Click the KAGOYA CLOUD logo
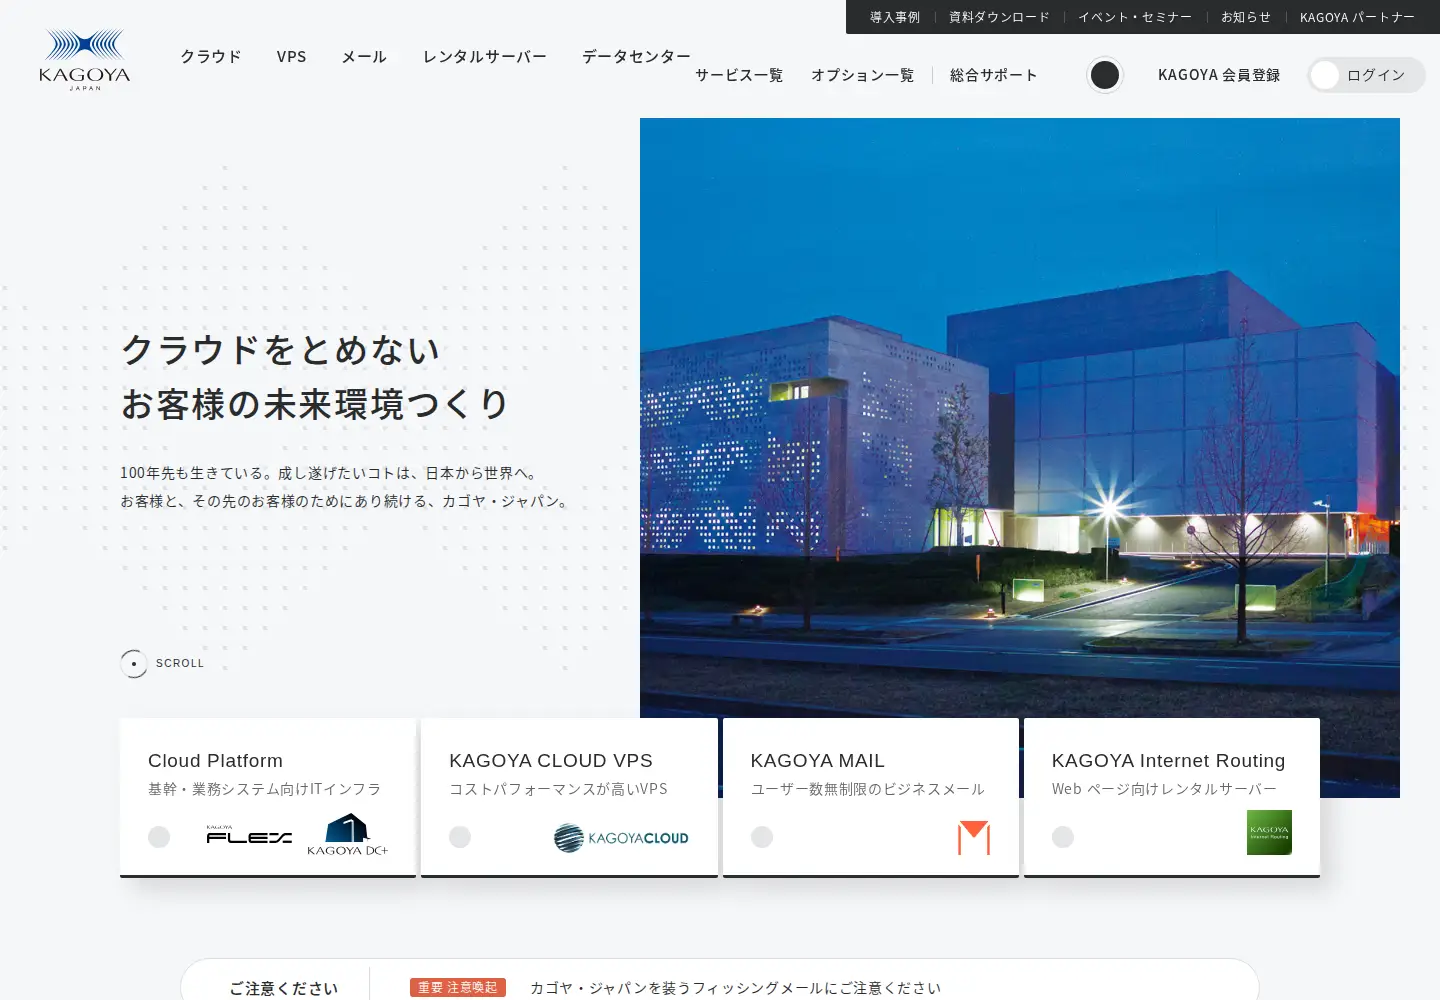Viewport: 1440px width, 1000px height. [x=621, y=837]
